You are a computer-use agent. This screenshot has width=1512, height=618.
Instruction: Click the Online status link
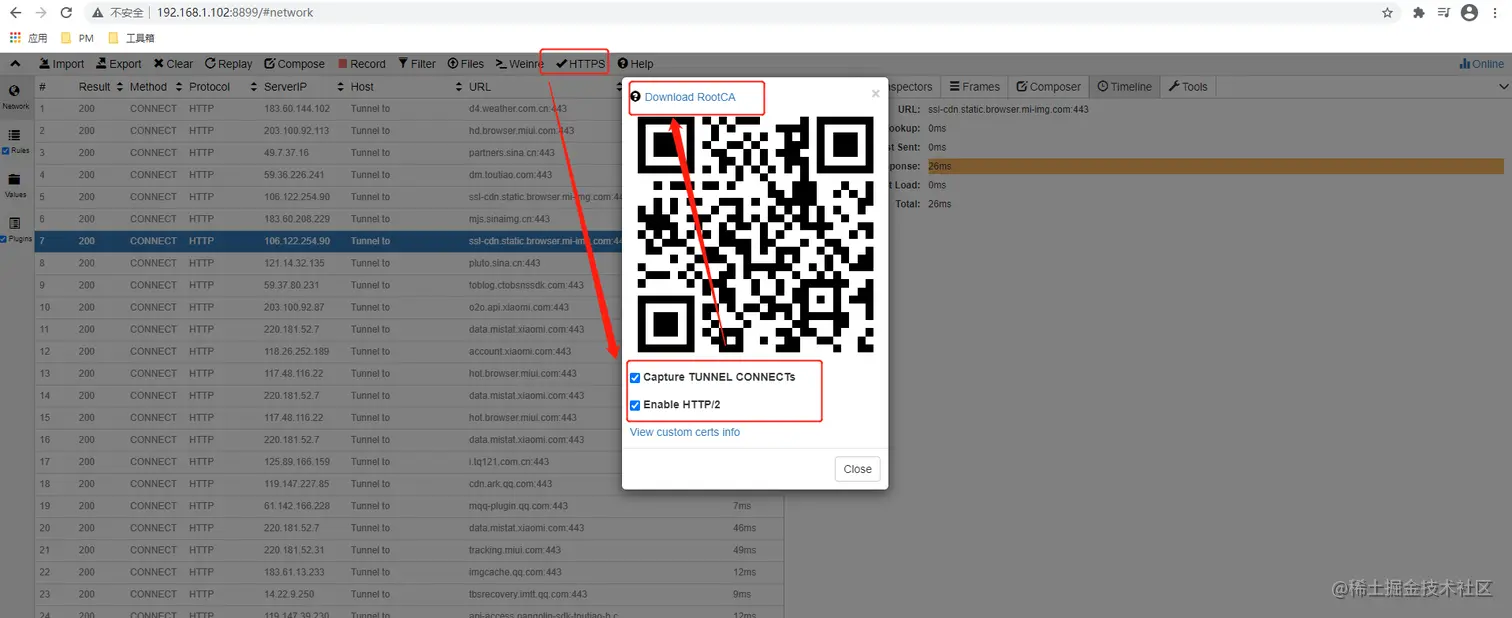coord(1481,63)
